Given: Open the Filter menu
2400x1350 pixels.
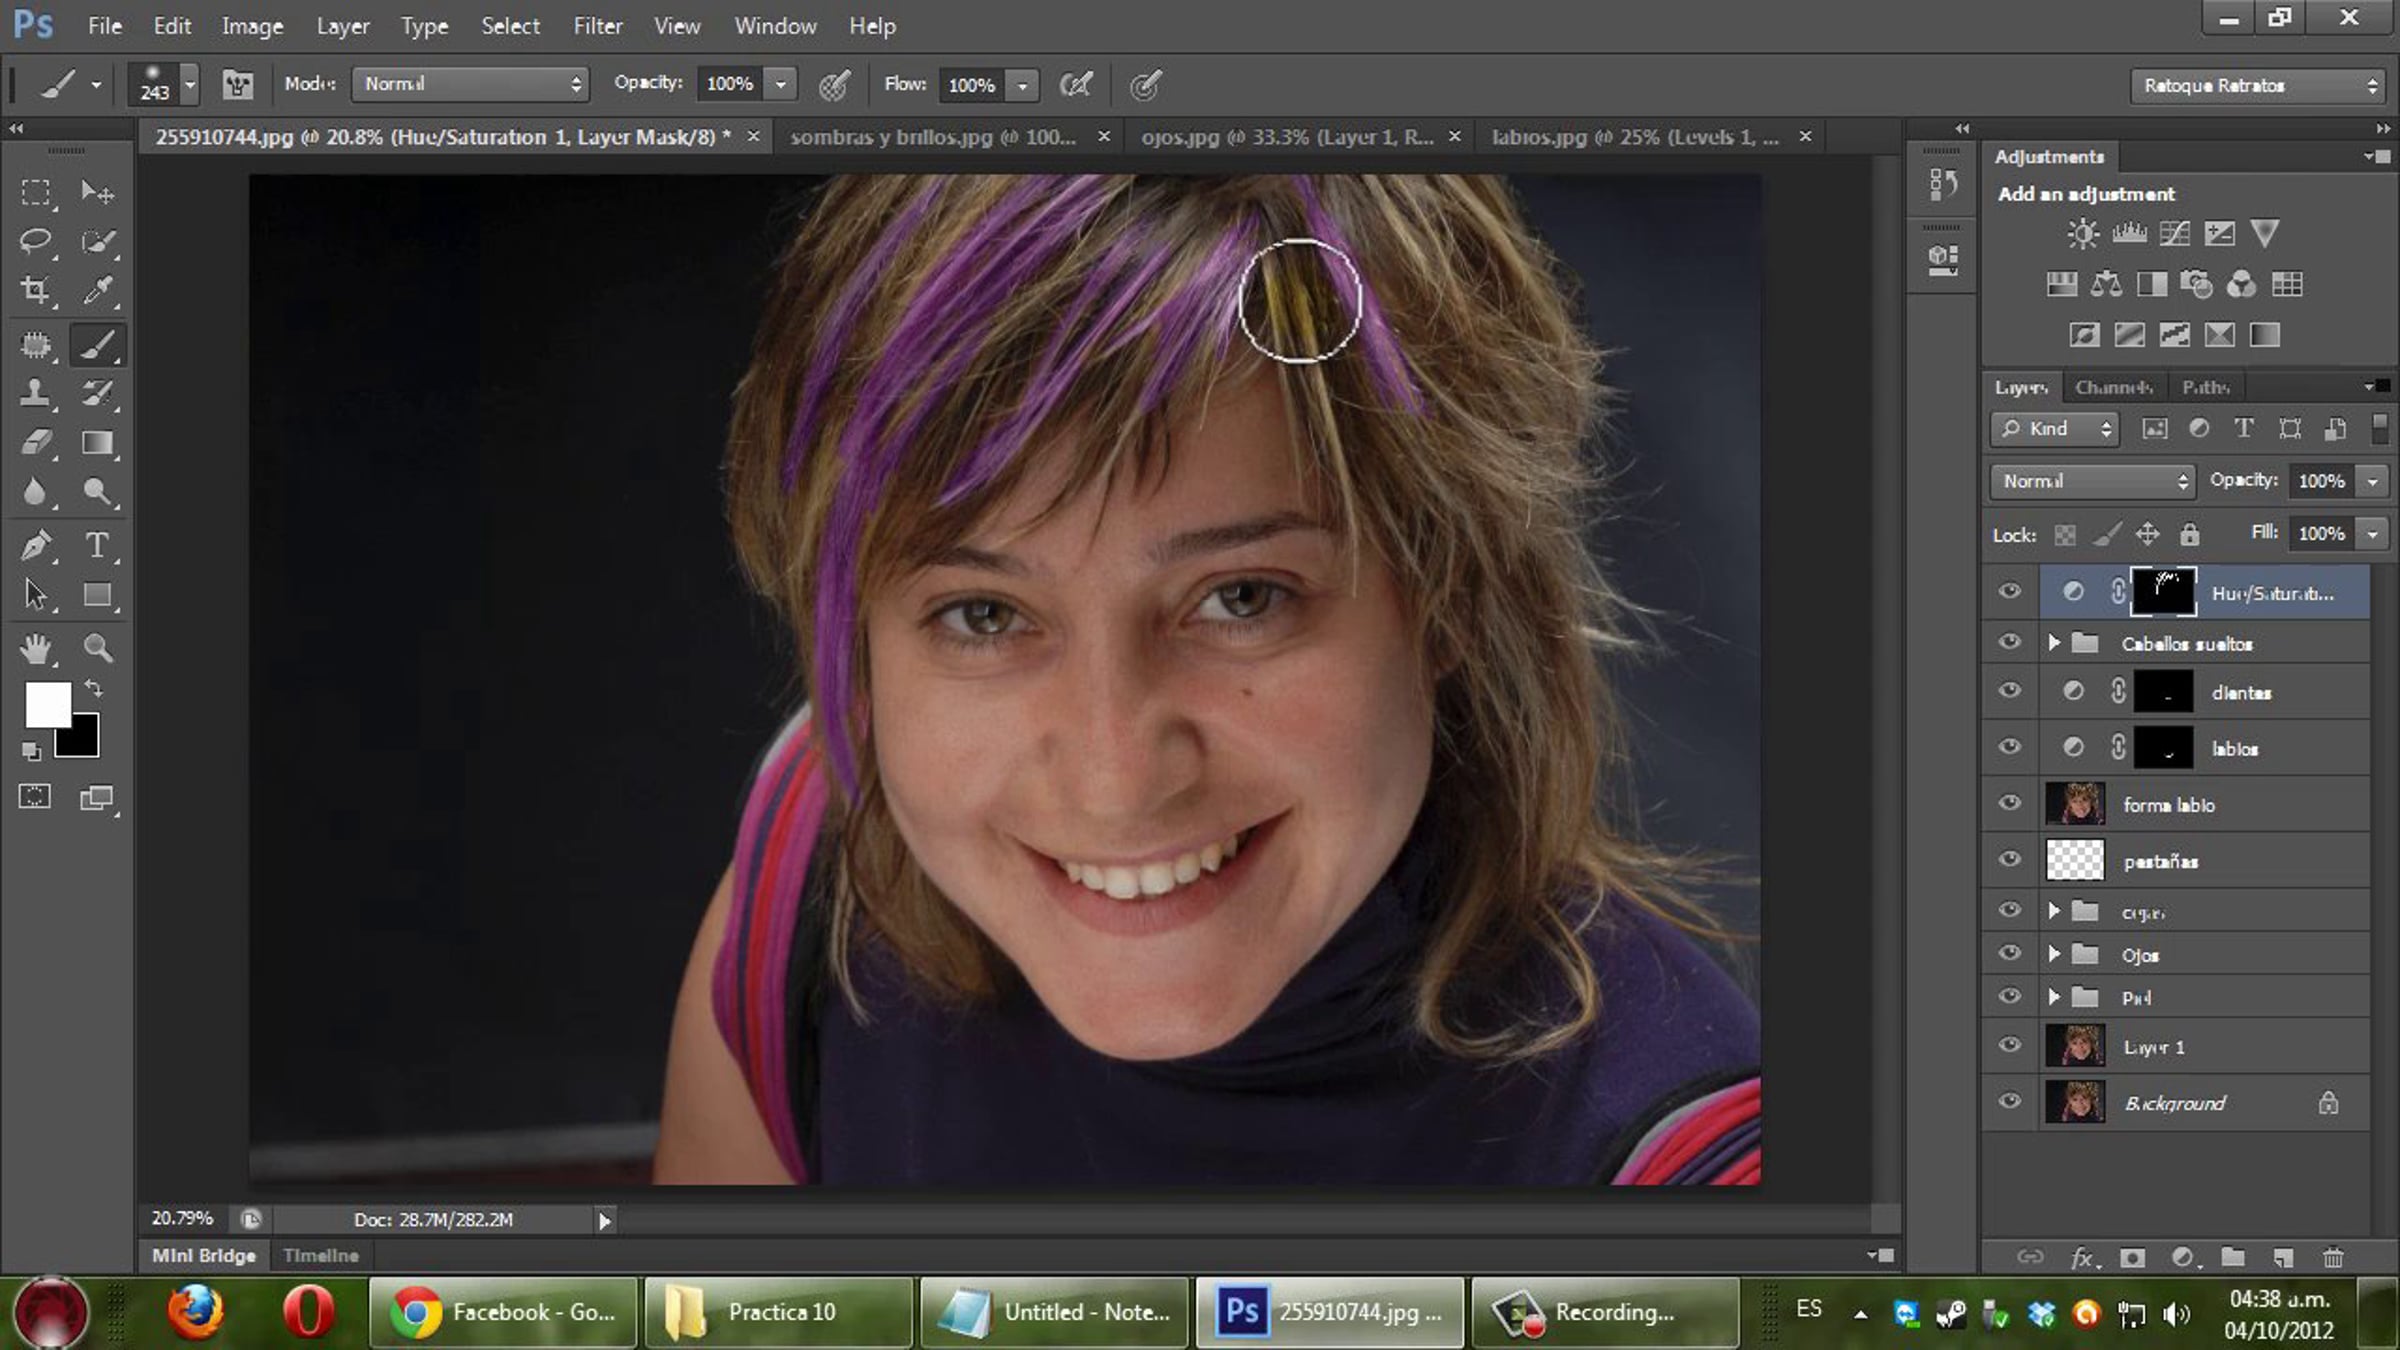Looking at the screenshot, I should (x=597, y=26).
